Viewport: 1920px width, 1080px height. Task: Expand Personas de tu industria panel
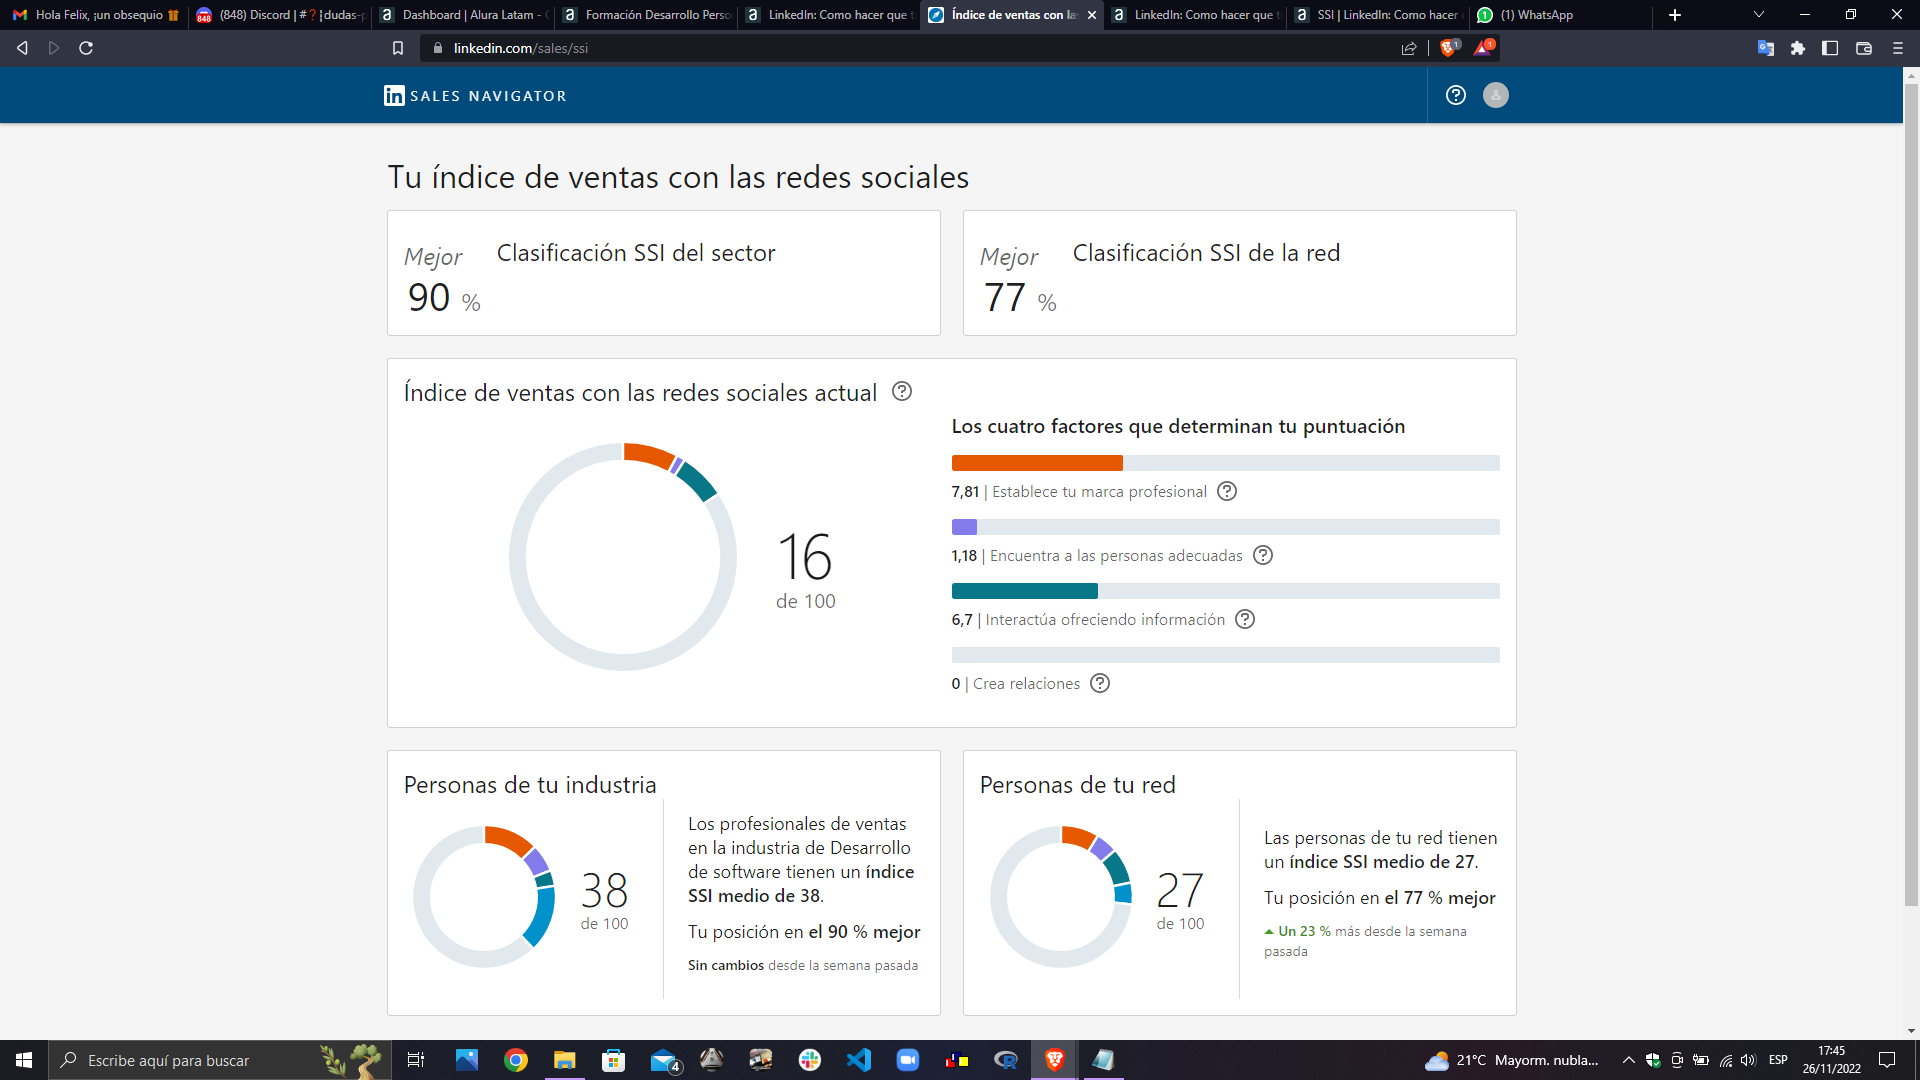point(531,783)
